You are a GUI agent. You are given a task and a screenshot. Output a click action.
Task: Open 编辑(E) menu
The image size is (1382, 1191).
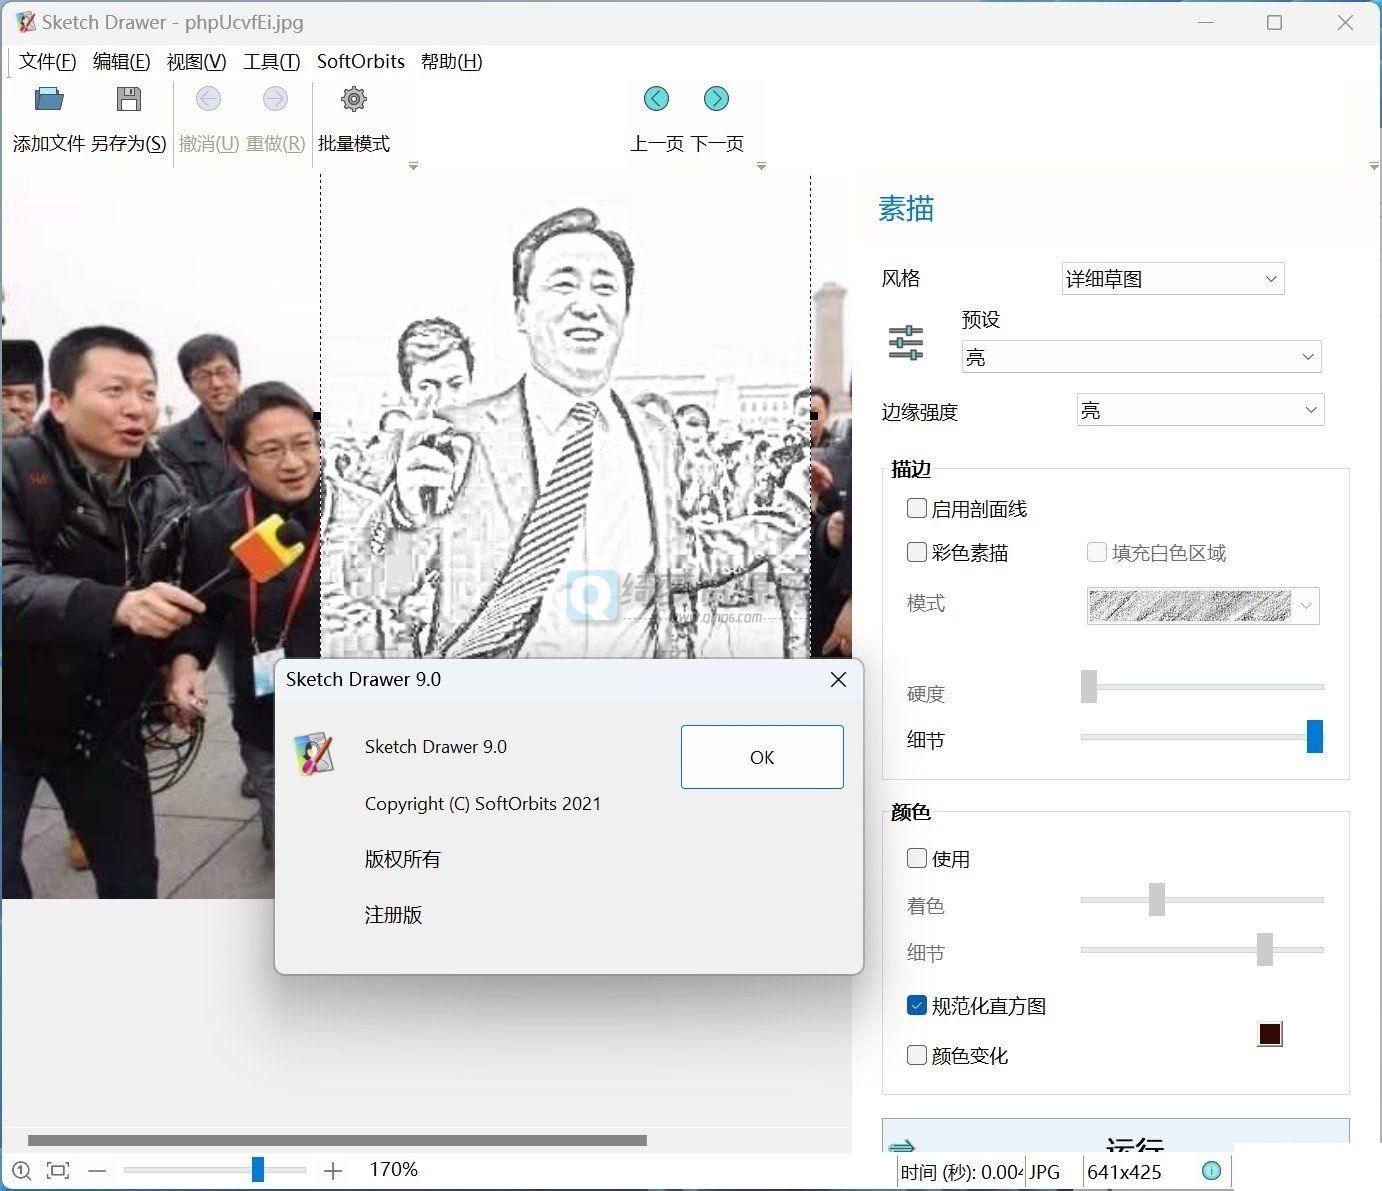pos(121,61)
